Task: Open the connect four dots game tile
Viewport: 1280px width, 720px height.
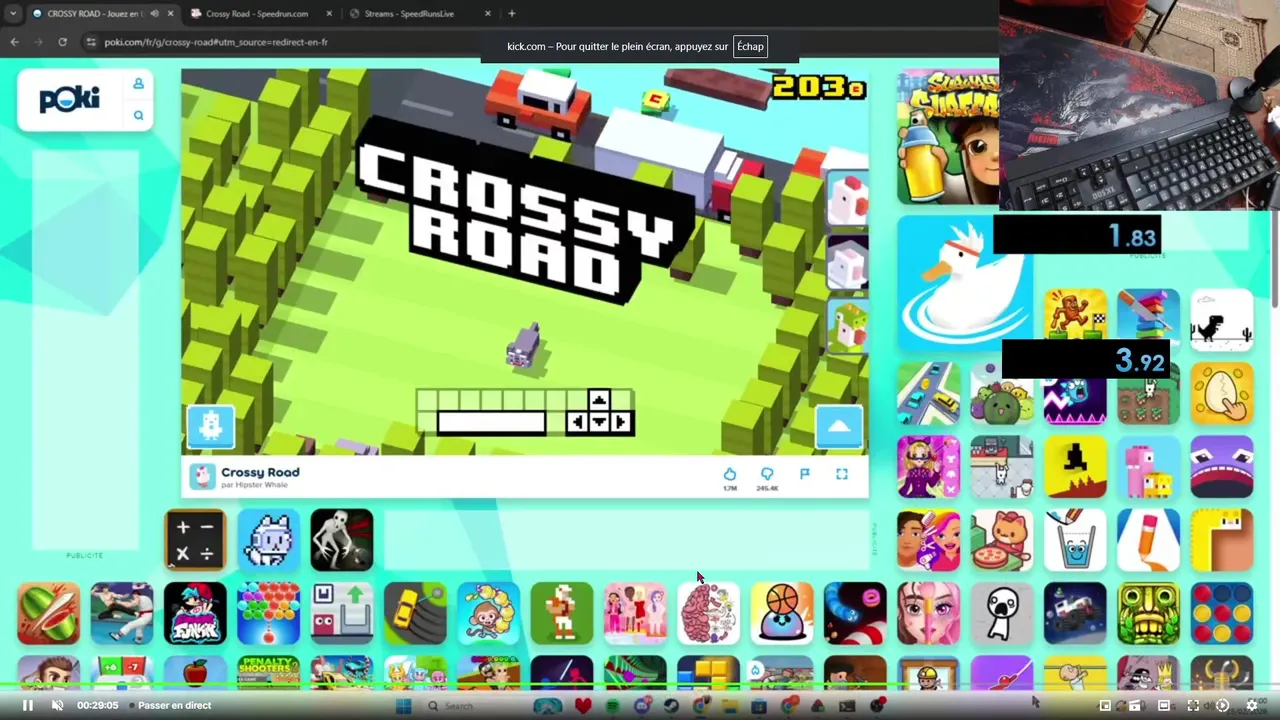Action: coord(1222,613)
